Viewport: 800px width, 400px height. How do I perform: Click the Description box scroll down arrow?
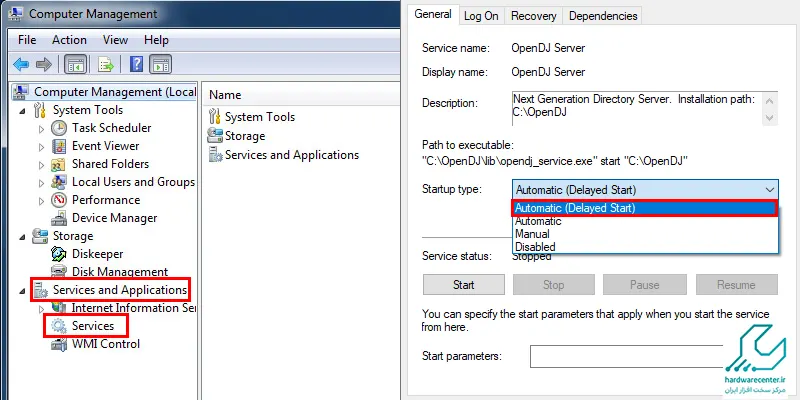770,118
